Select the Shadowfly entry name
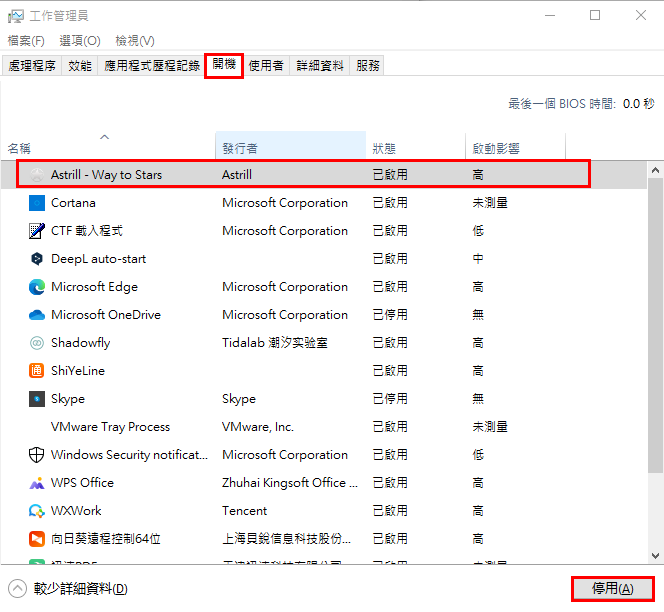Image resolution: width=664 pixels, height=612 pixels. 80,343
